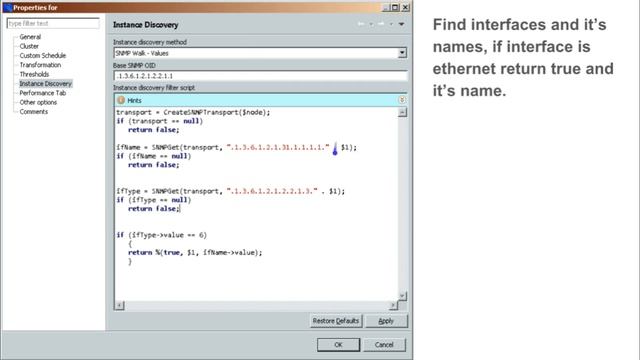Image resolution: width=640 pixels, height=360 pixels.
Task: Click the back navigation arrow icon
Action: point(361,24)
